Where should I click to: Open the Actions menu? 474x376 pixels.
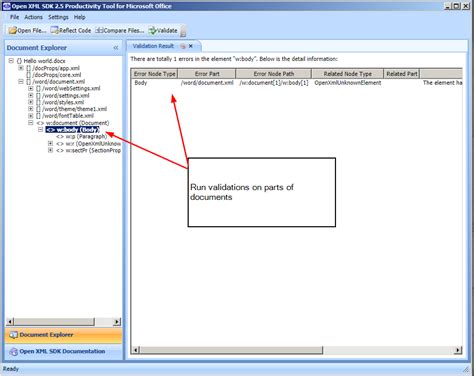tap(33, 17)
